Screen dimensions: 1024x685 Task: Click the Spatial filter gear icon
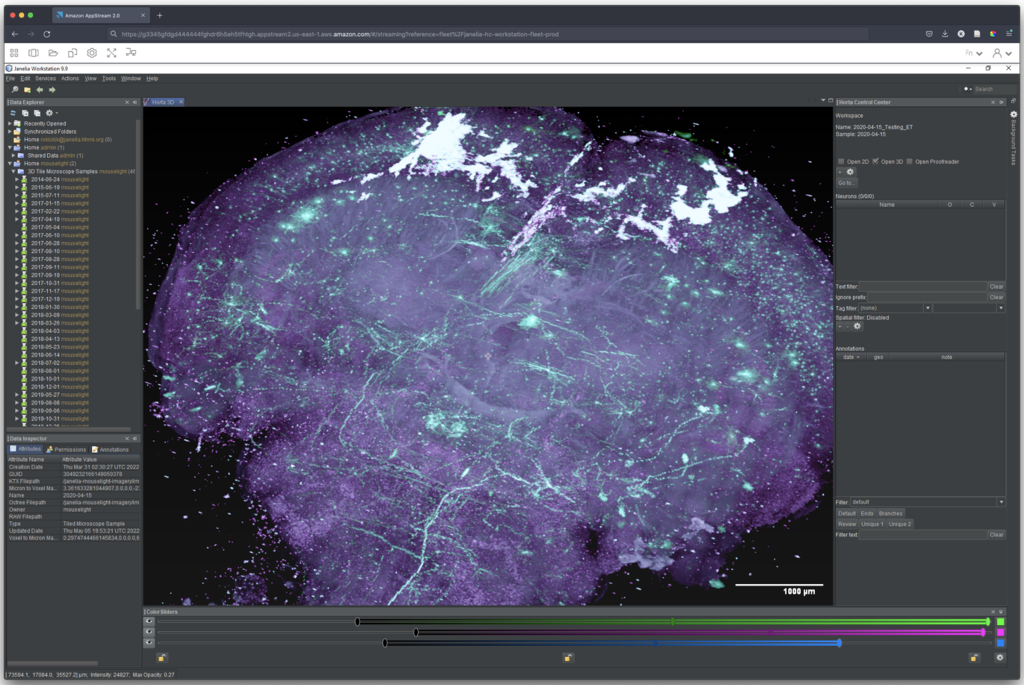coord(857,326)
